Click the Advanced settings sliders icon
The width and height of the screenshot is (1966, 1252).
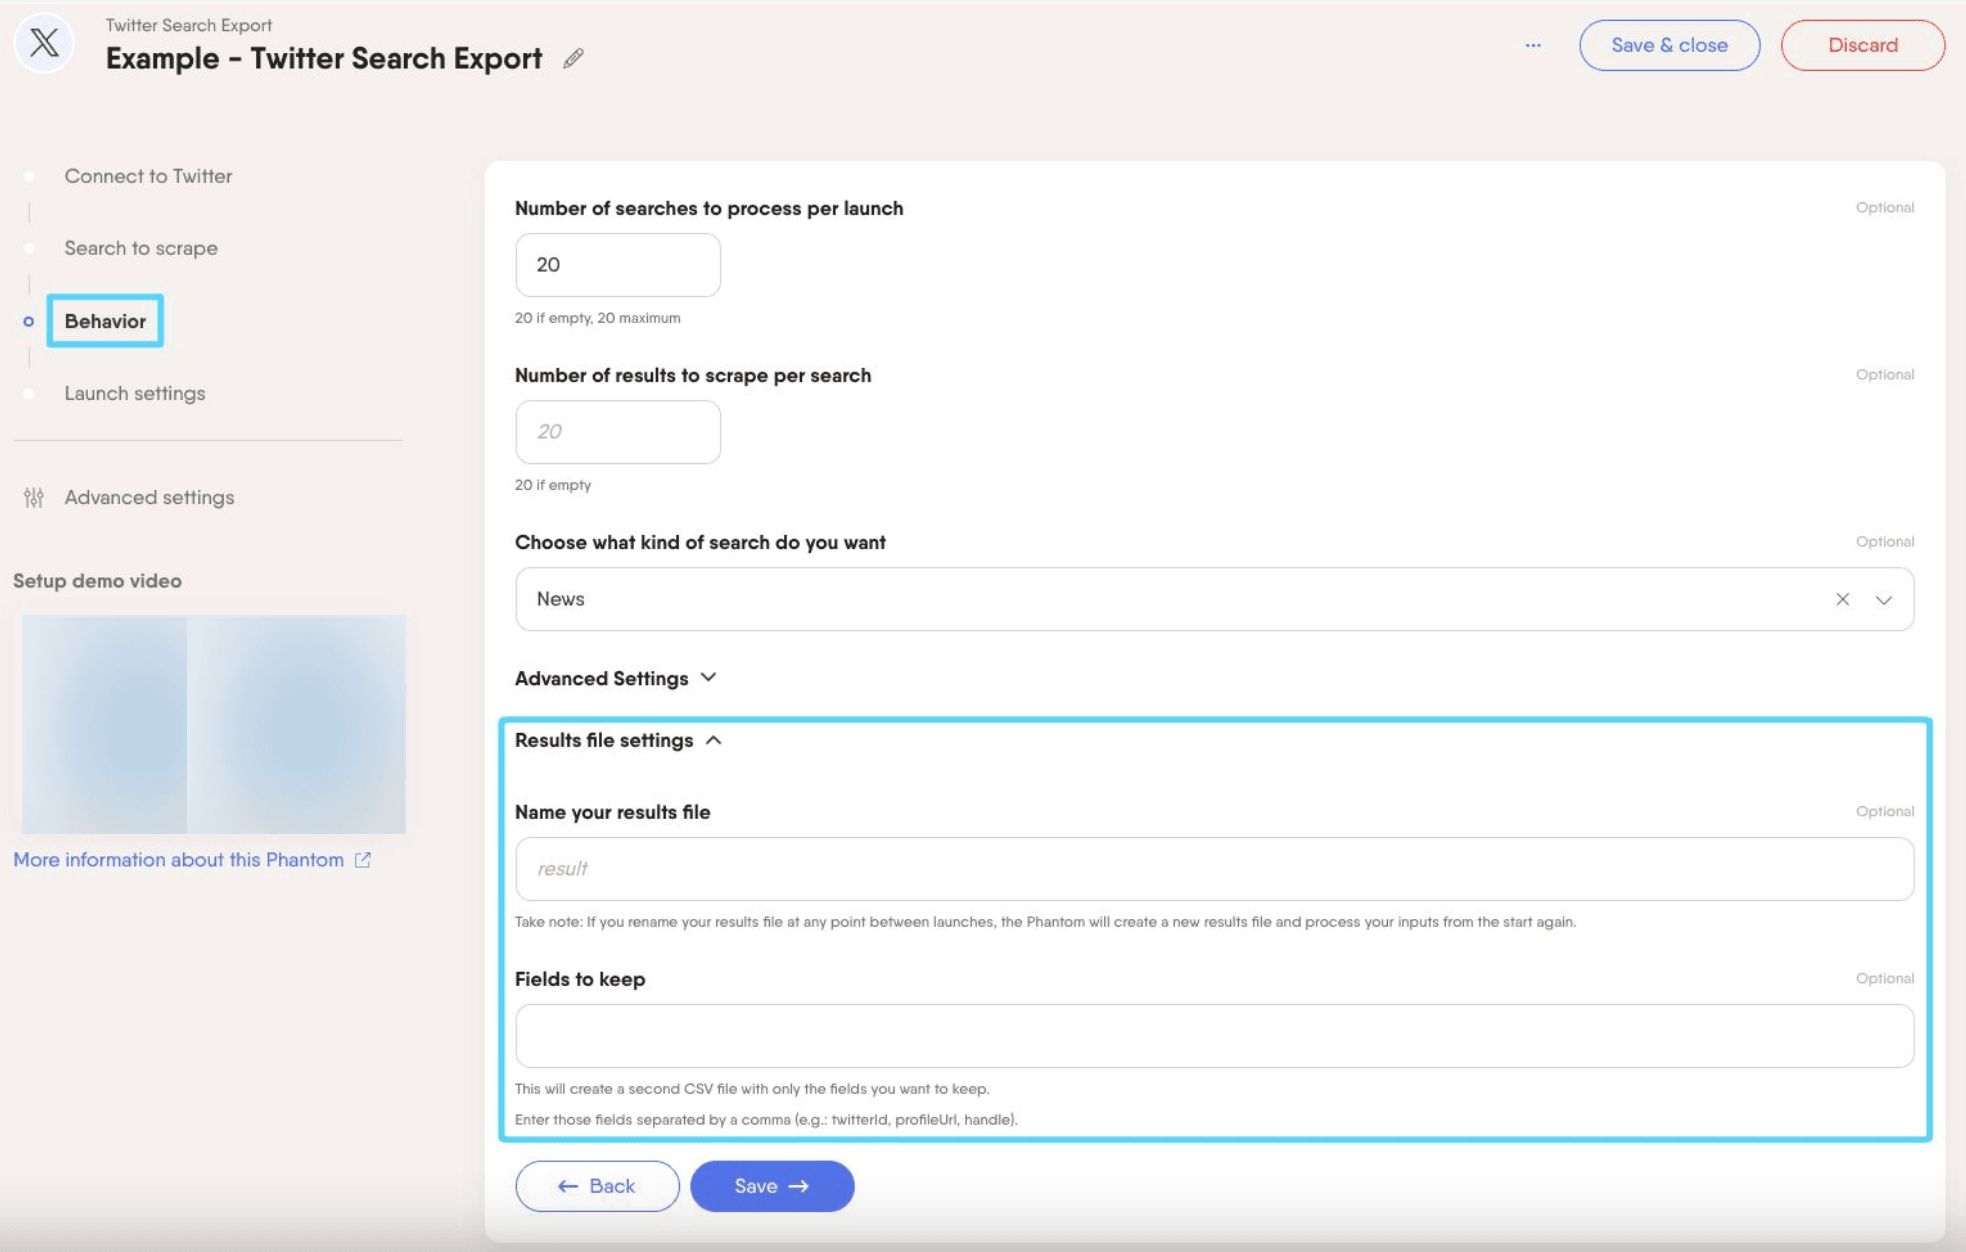click(34, 498)
